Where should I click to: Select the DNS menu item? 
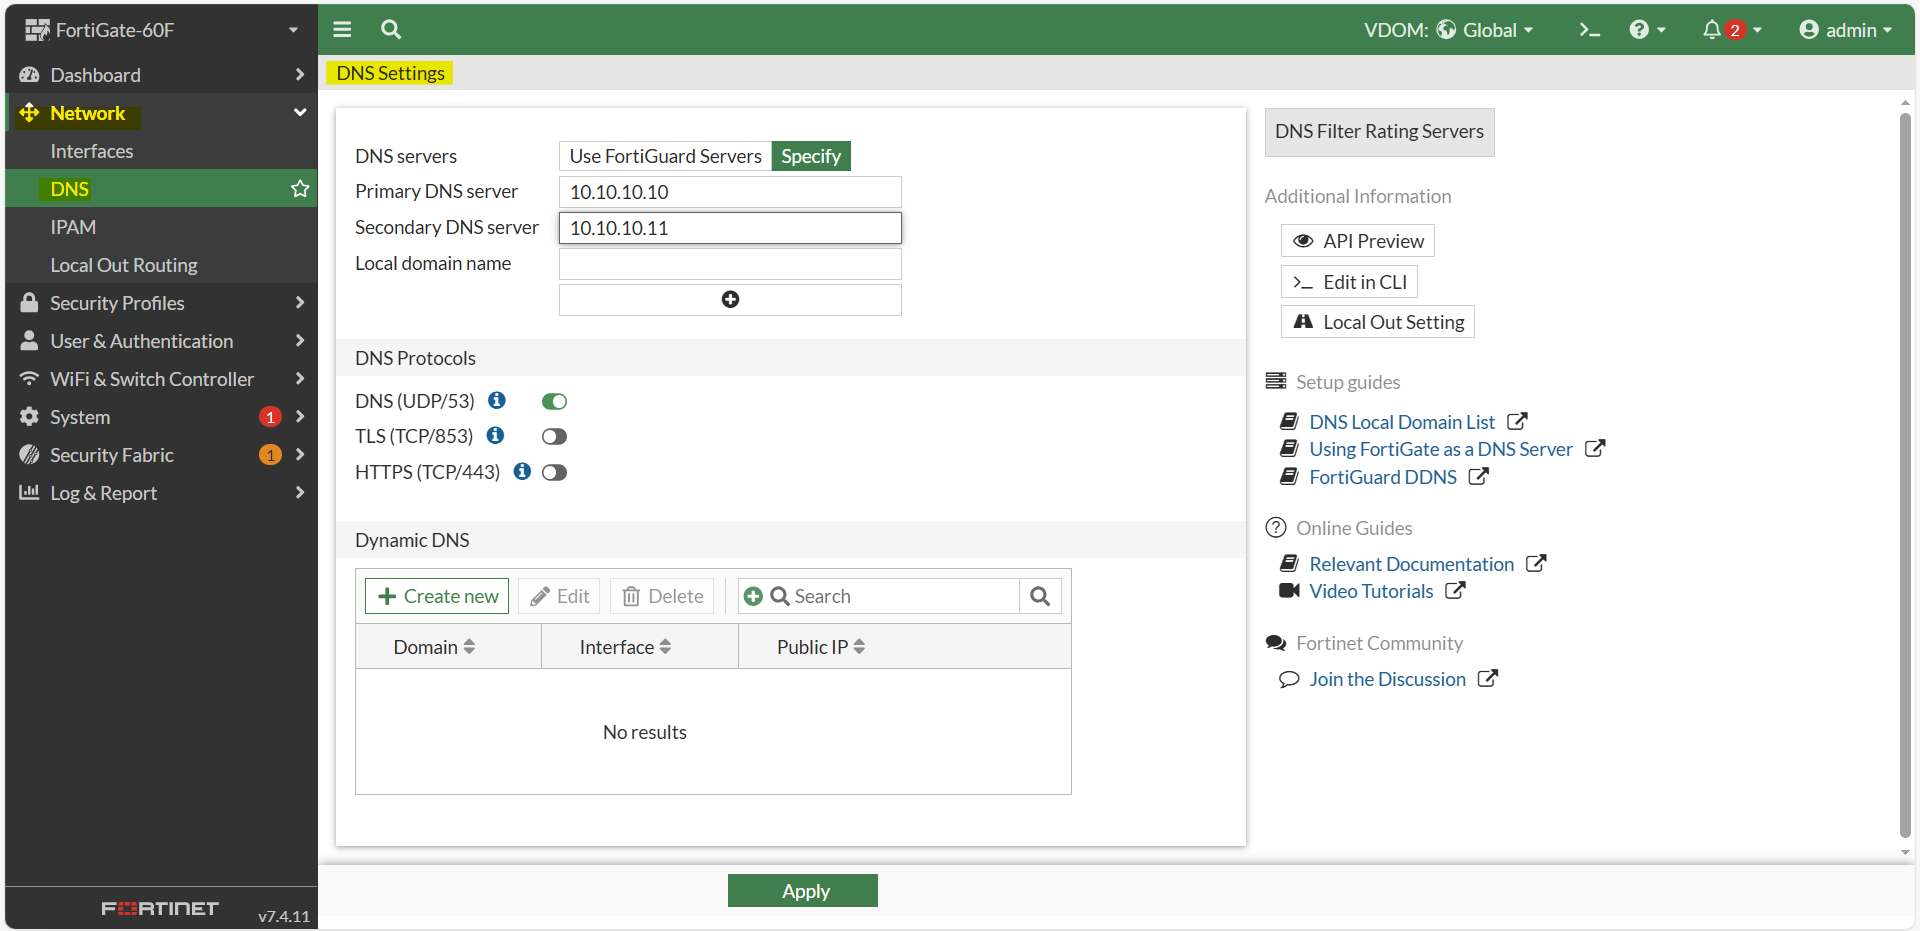(161, 188)
